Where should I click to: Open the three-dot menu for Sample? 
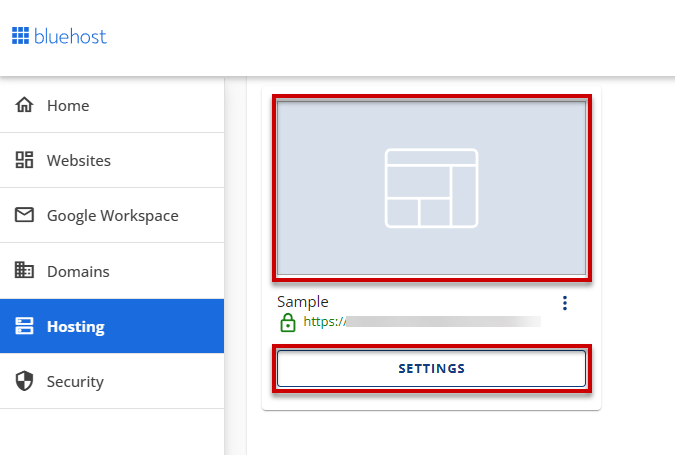[x=565, y=303]
